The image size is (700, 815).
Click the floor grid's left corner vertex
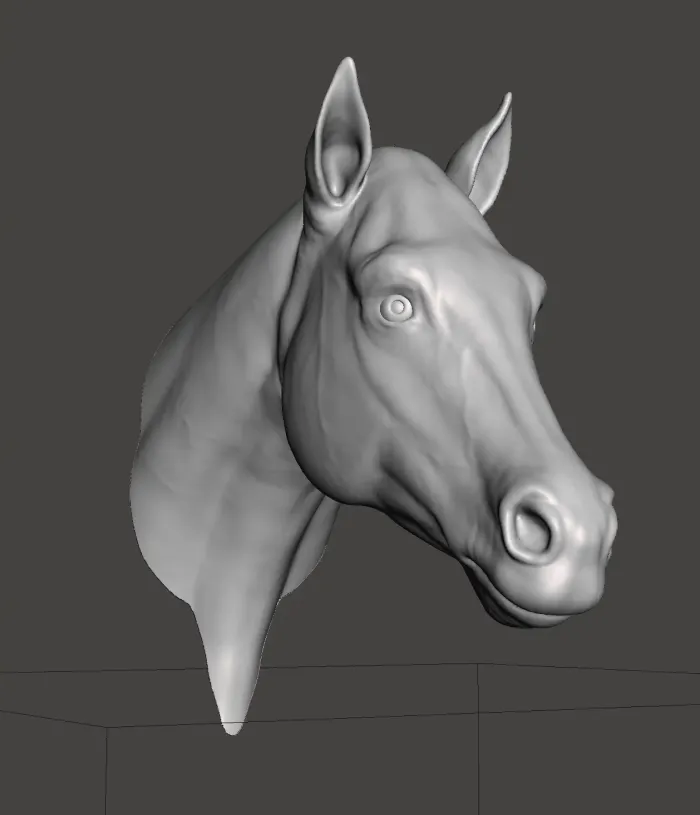[107, 727]
